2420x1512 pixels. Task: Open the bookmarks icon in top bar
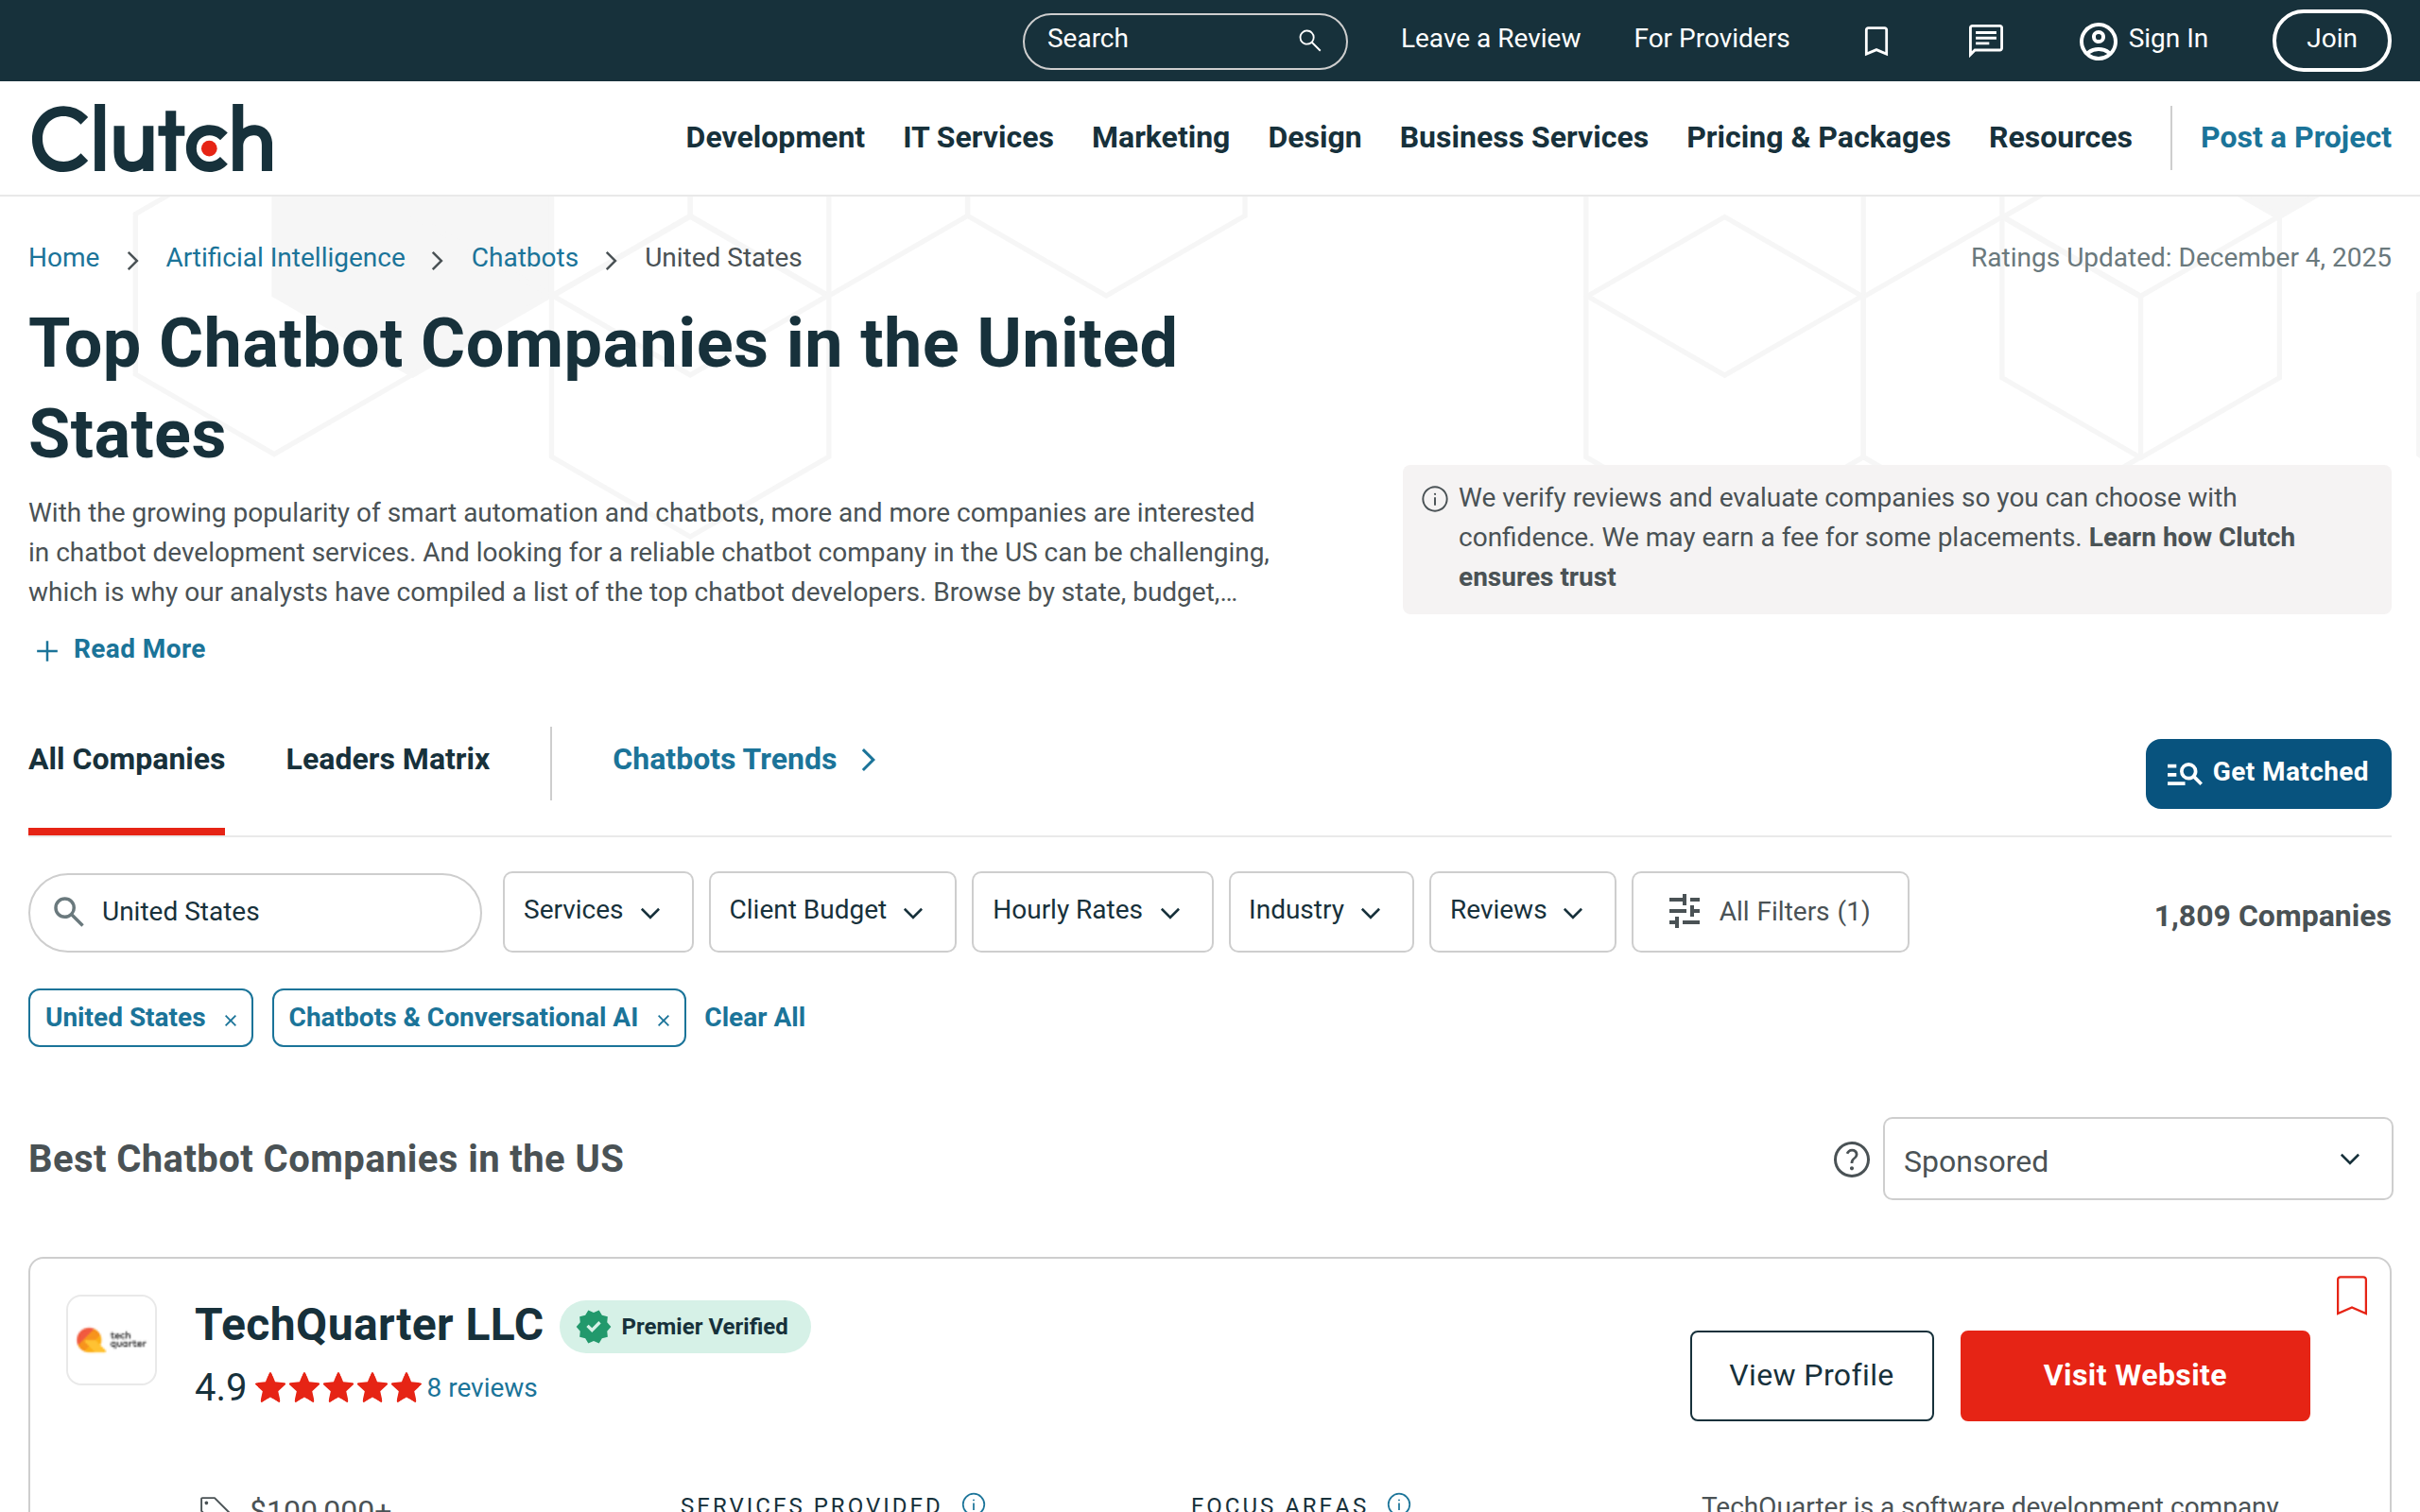1876,40
